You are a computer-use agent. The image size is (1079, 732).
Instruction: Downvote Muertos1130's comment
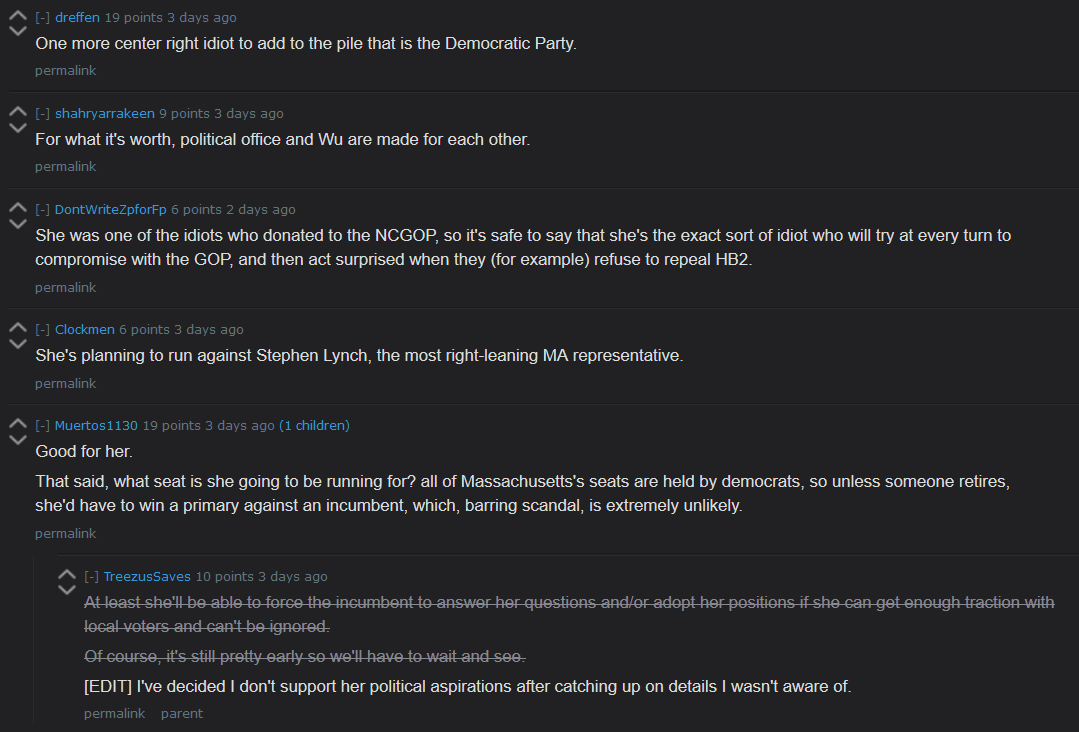pos(18,440)
